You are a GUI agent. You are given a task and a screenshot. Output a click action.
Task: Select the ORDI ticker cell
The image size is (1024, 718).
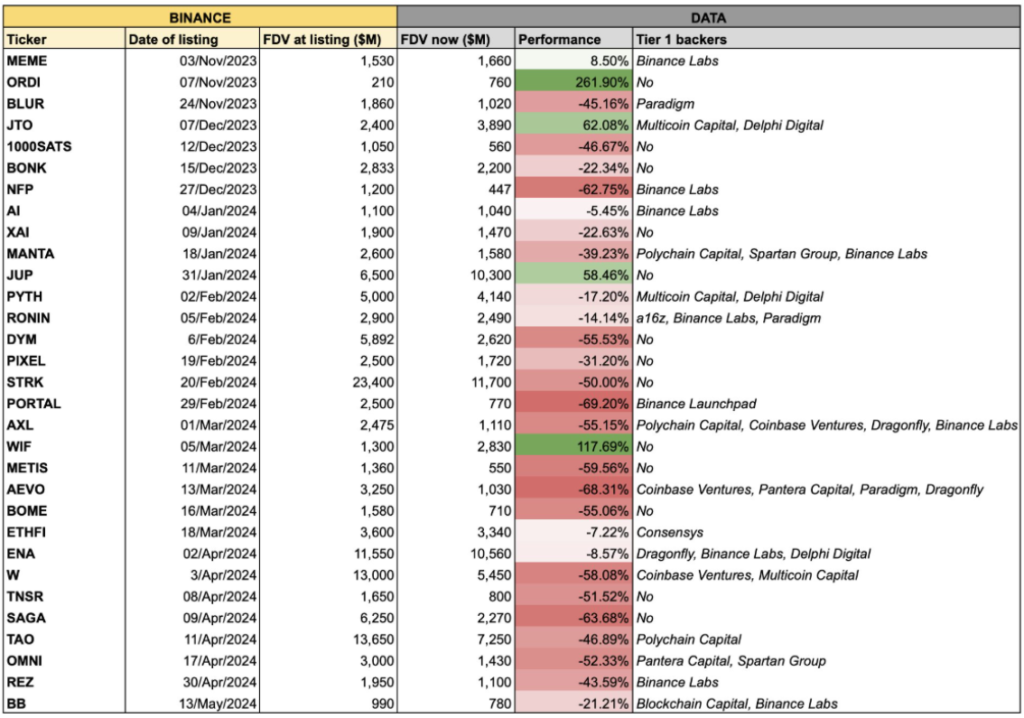pos(63,82)
